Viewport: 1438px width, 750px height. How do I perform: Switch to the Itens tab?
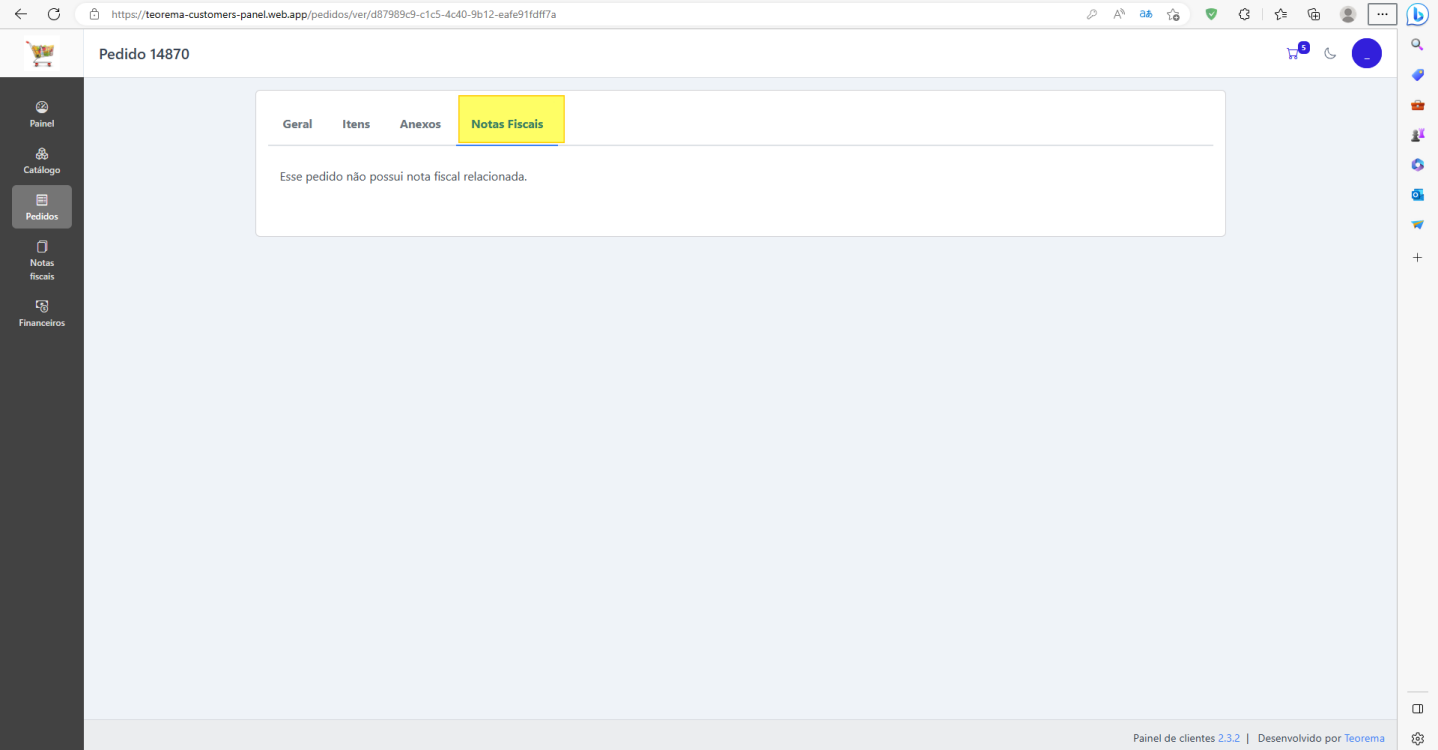point(356,124)
